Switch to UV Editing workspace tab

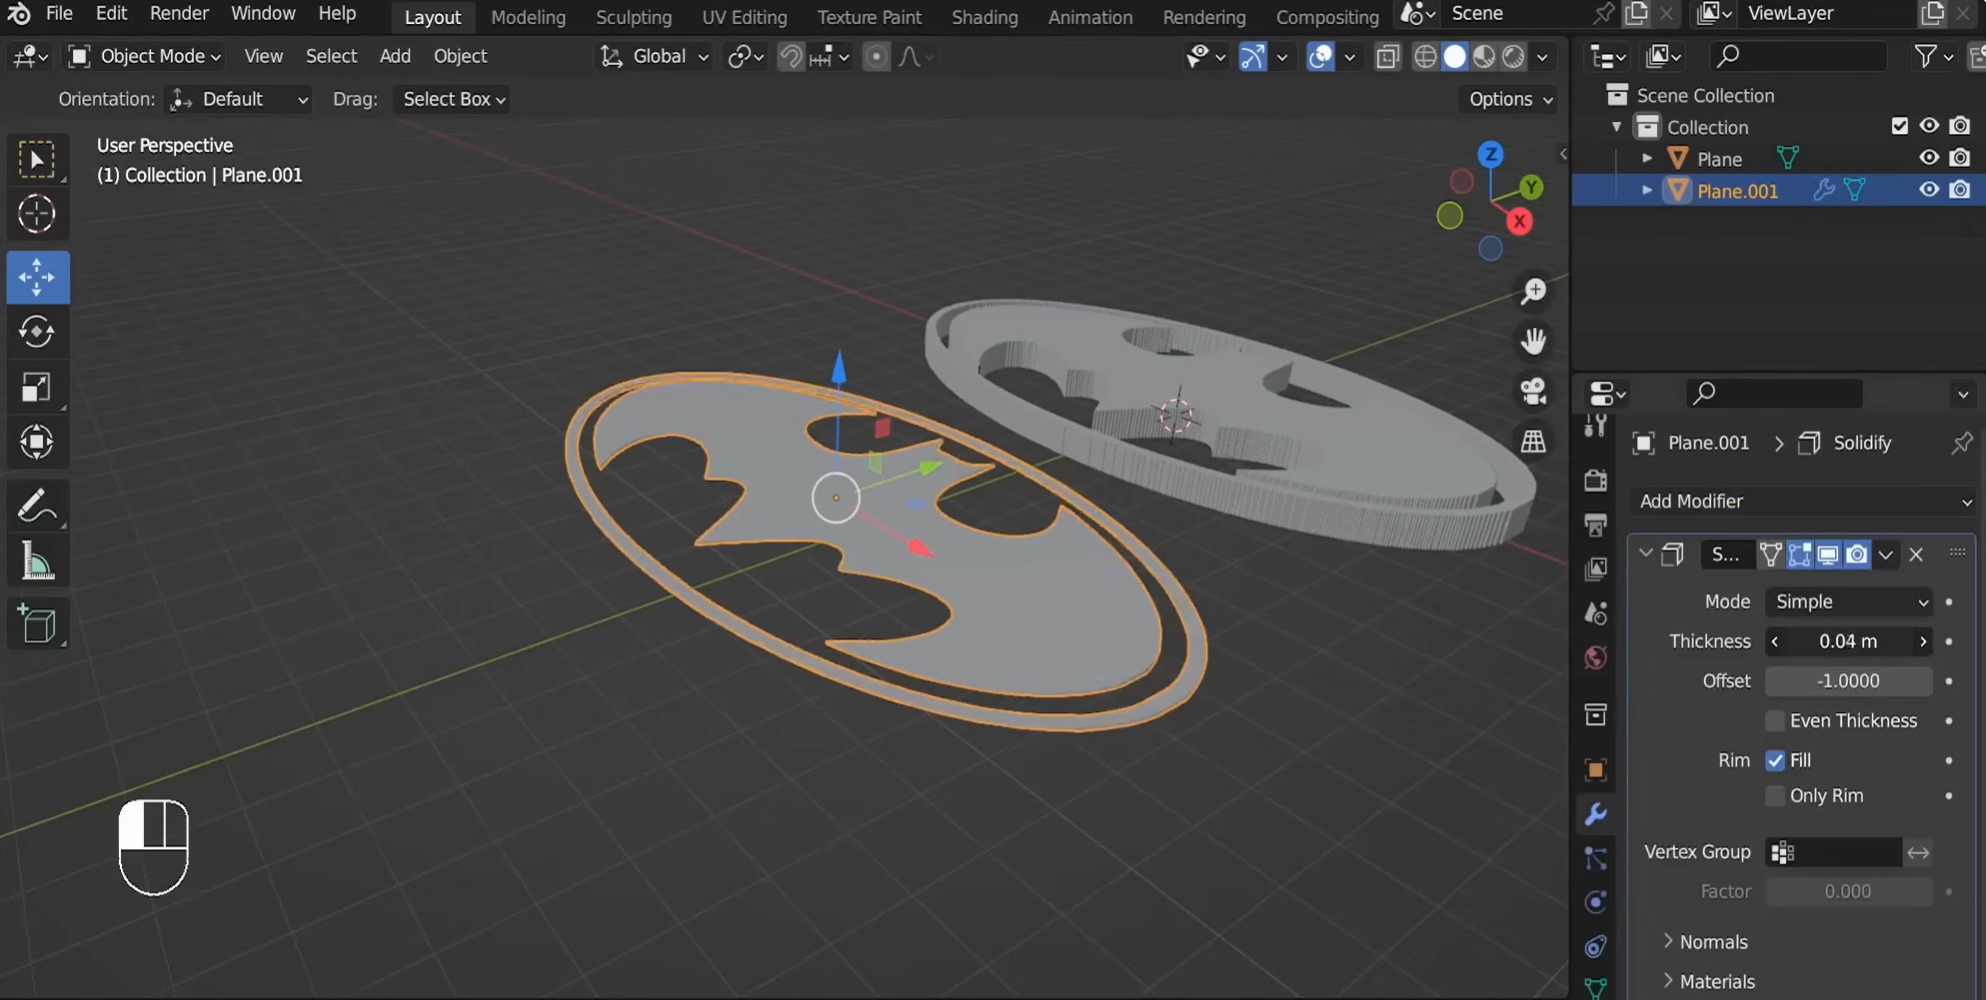[744, 17]
